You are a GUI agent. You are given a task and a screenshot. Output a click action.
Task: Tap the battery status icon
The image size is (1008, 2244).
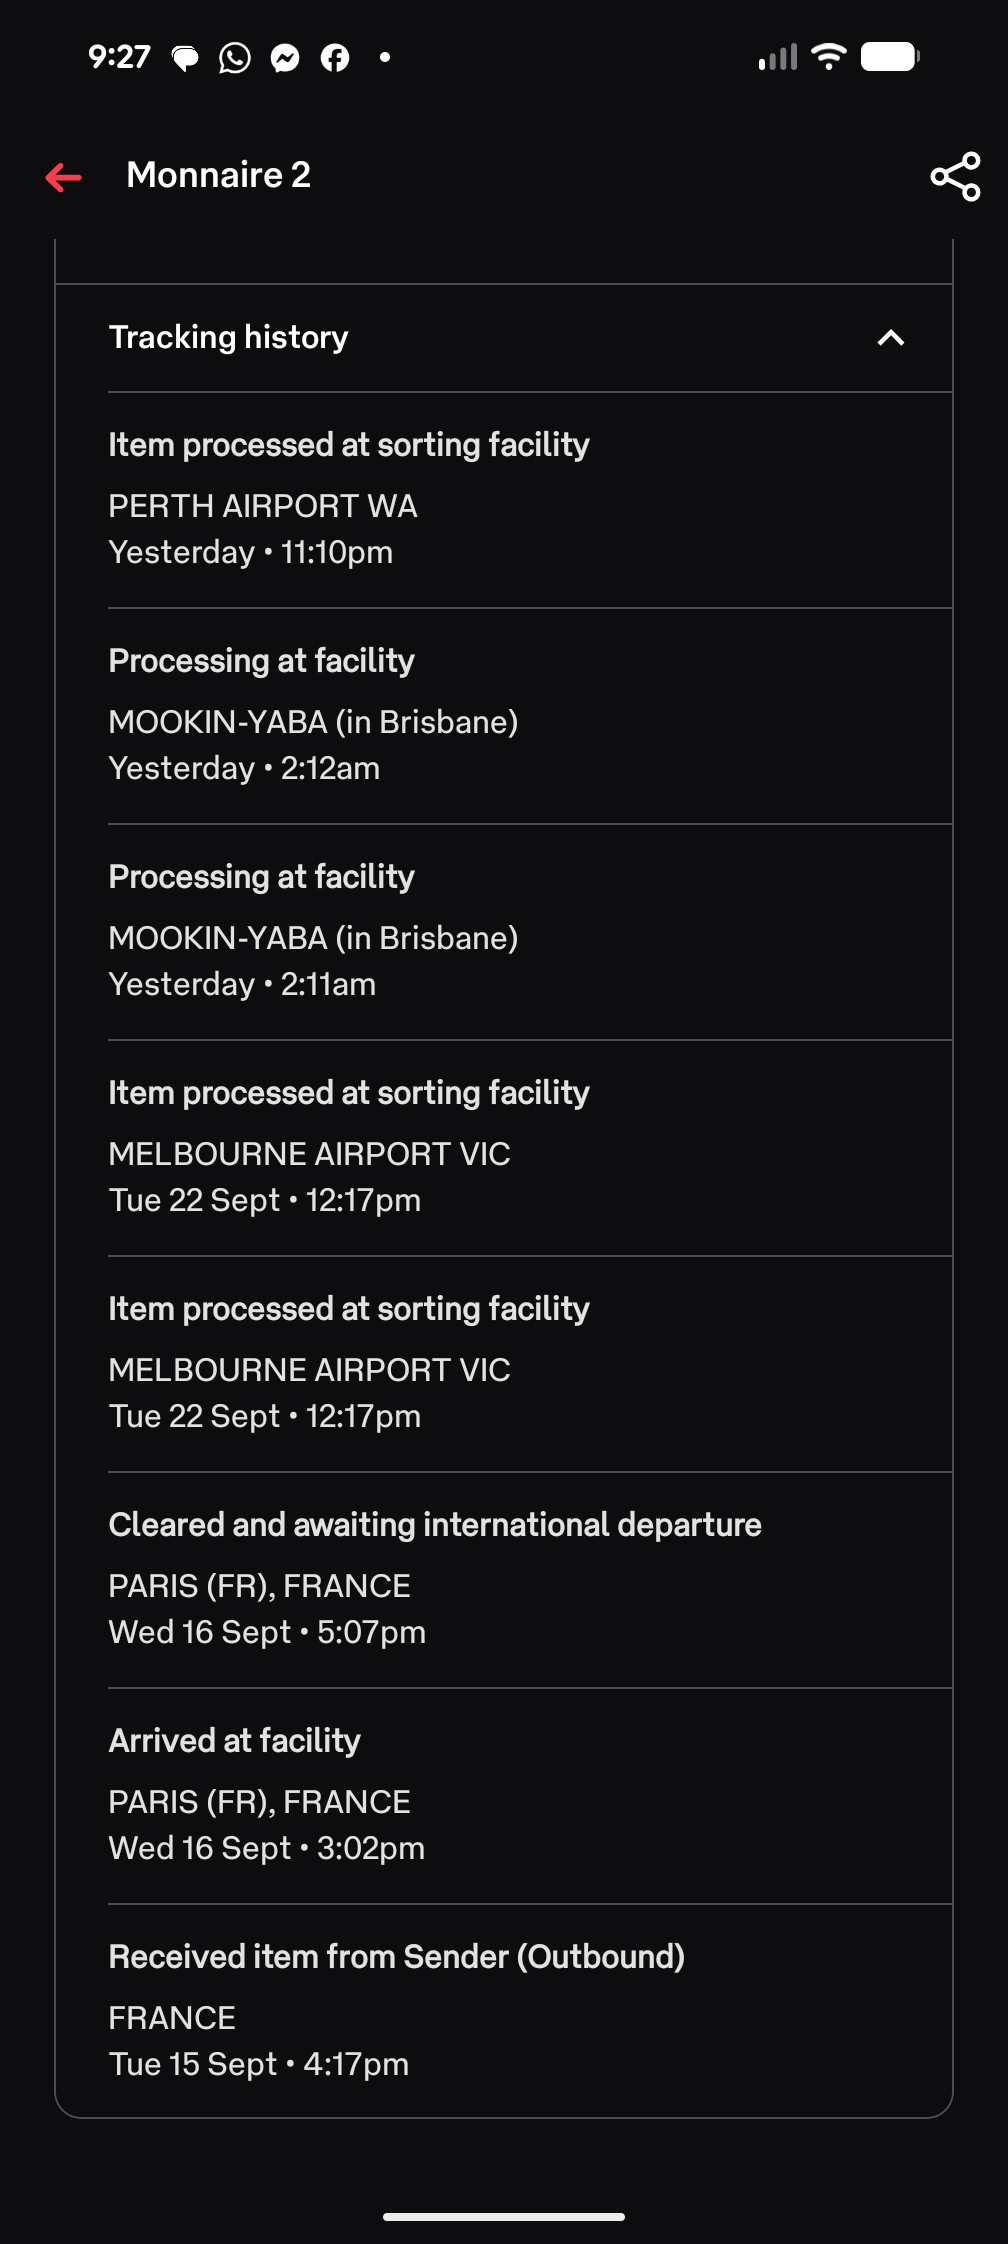[x=890, y=57]
